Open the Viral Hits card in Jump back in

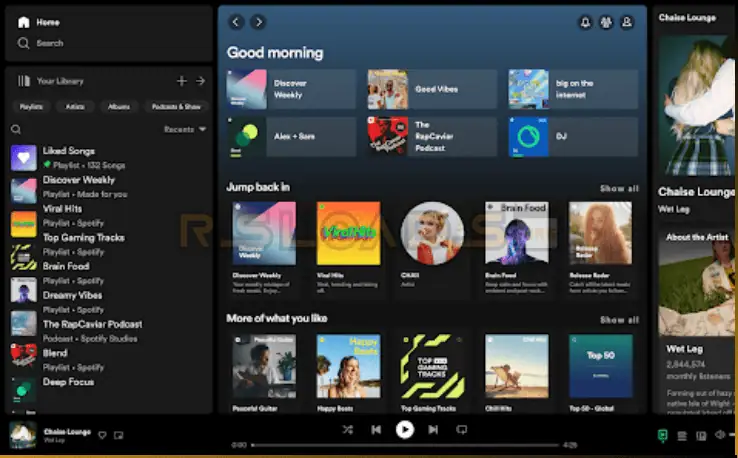348,248
